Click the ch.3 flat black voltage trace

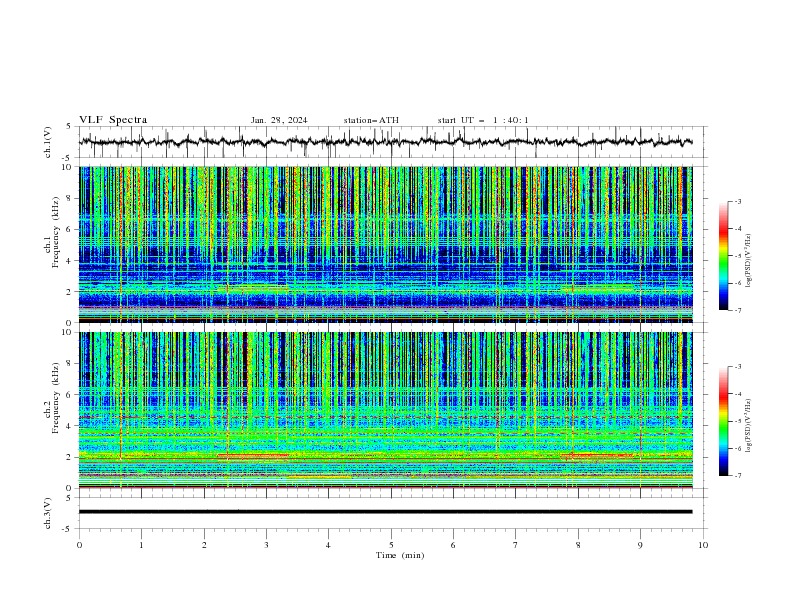(385, 512)
